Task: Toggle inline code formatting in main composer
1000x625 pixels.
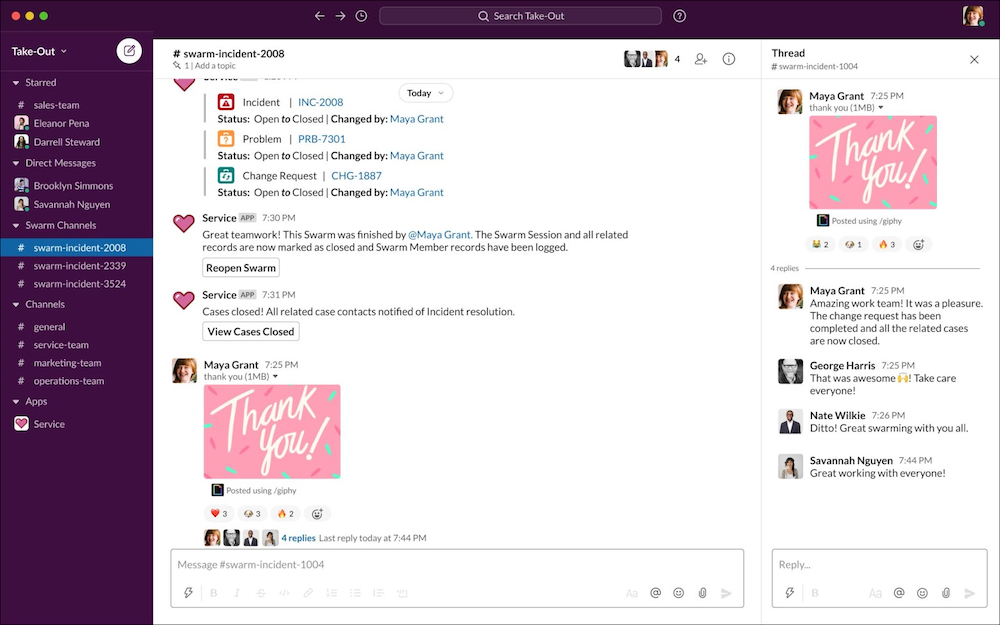Action: coord(284,592)
